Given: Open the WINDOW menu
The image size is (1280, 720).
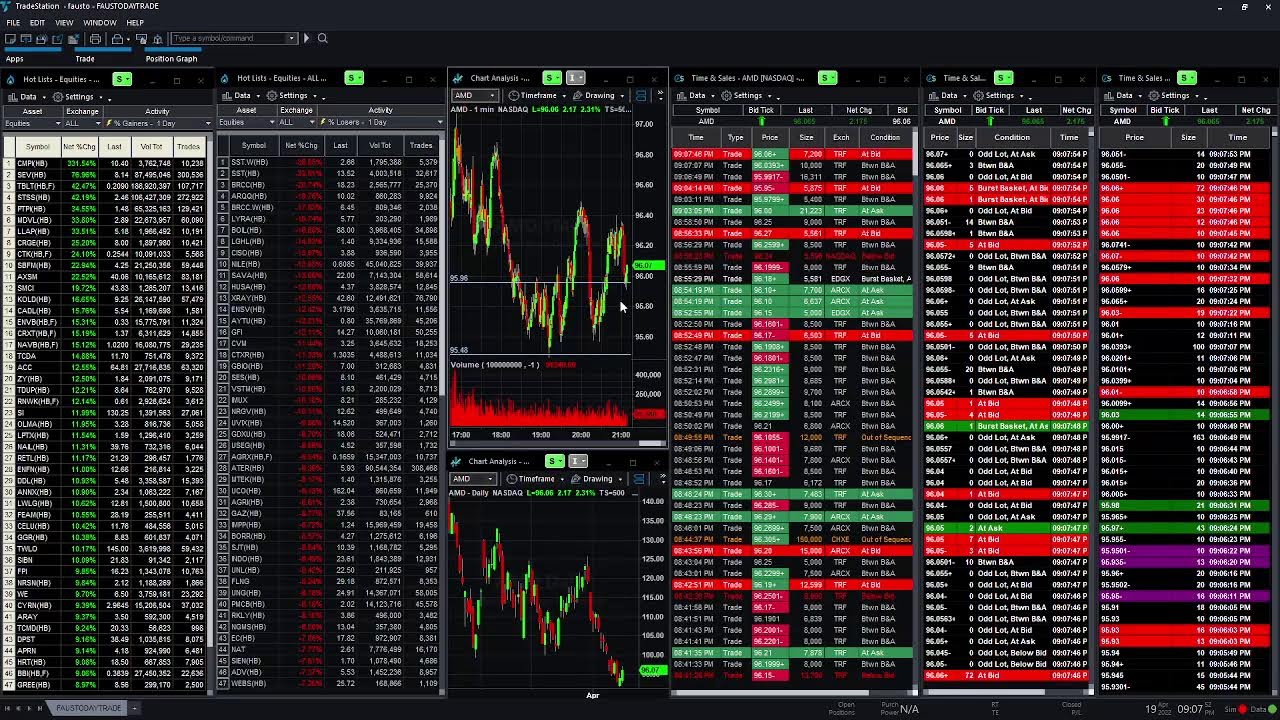Looking at the screenshot, I should click(x=99, y=22).
